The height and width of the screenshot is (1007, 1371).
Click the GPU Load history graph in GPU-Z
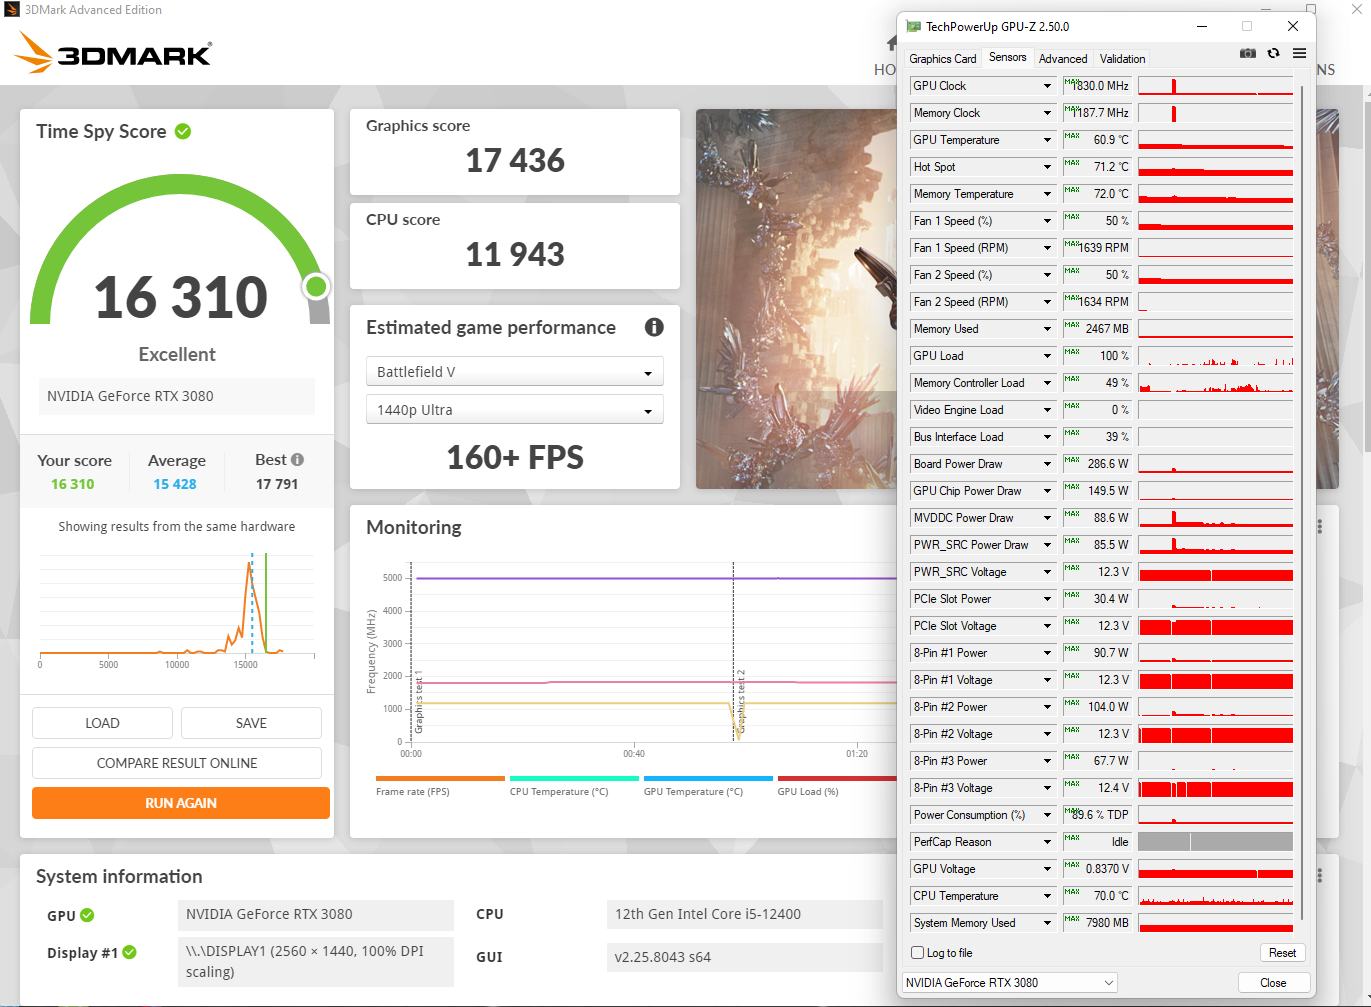[1215, 356]
